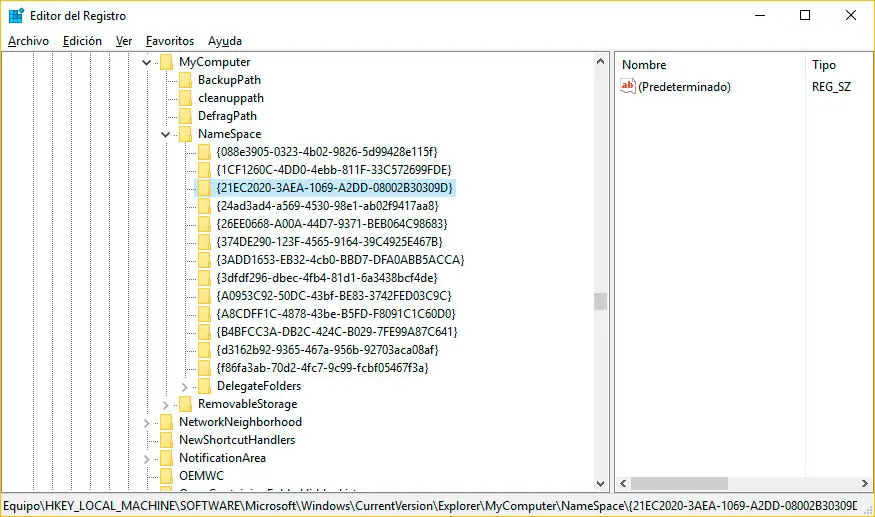Click the ab string icon for (Predeterminado)
Viewport: 875px width, 517px height.
(628, 86)
